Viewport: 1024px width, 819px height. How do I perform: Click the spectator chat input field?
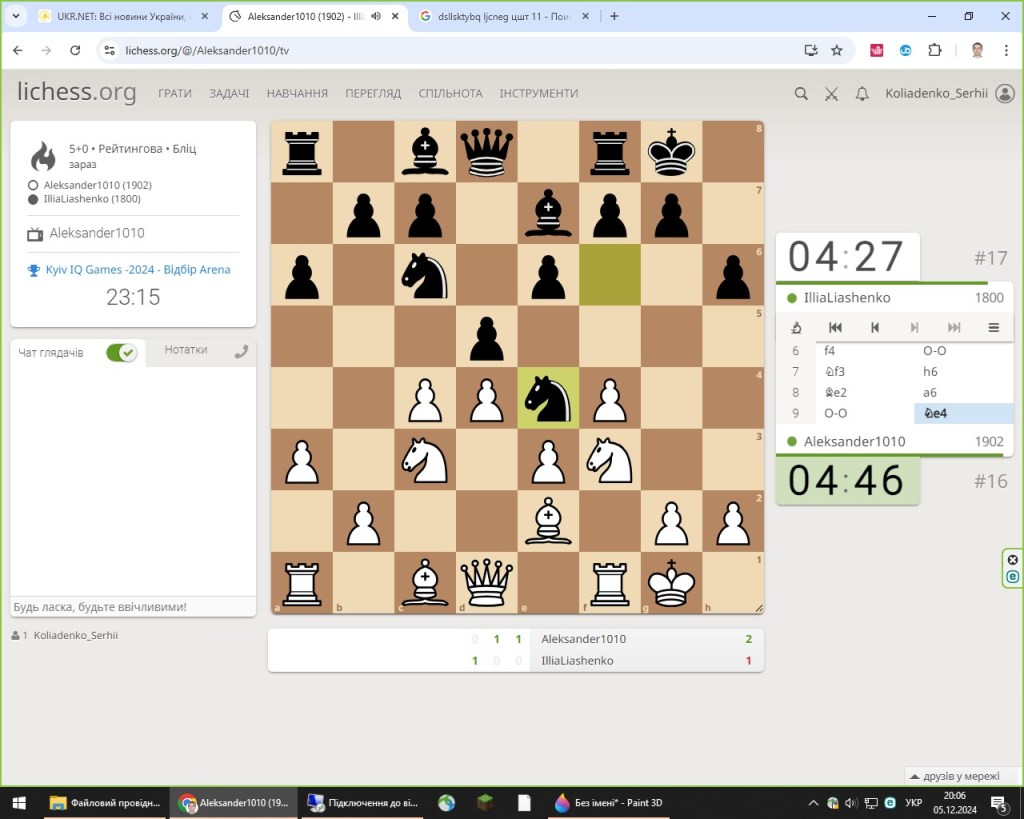[x=132, y=607]
